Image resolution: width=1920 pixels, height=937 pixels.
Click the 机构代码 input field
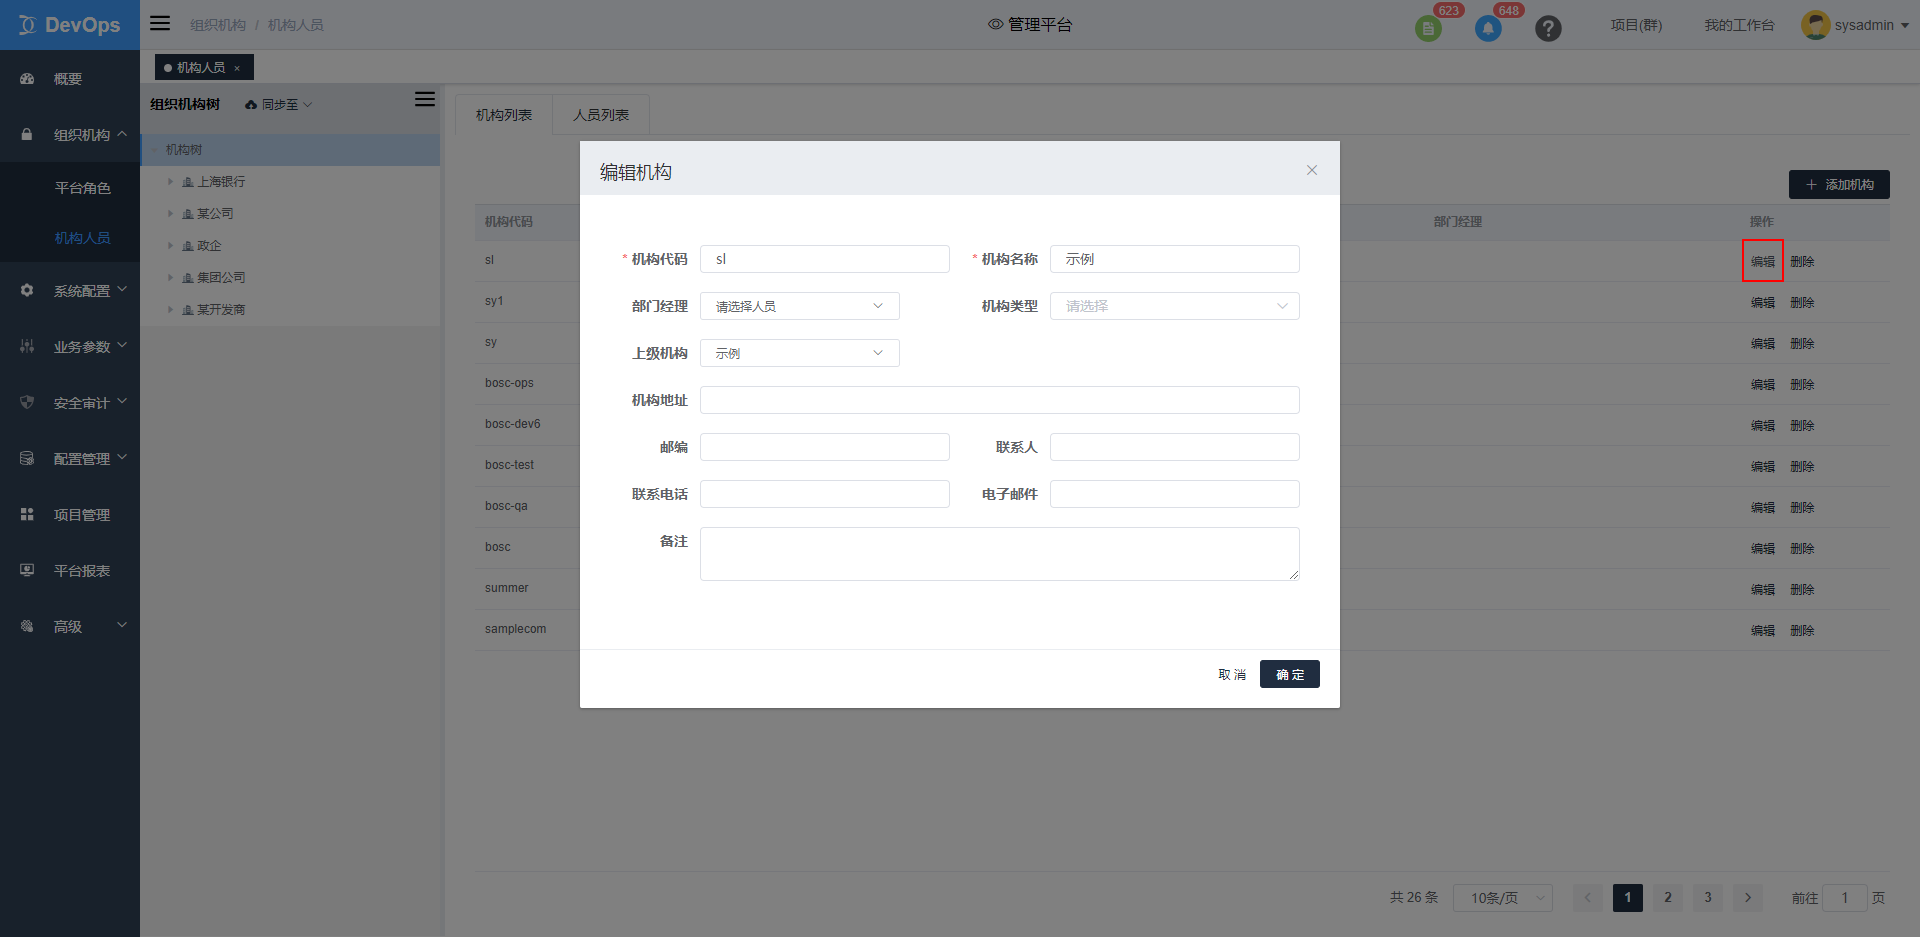pos(825,259)
